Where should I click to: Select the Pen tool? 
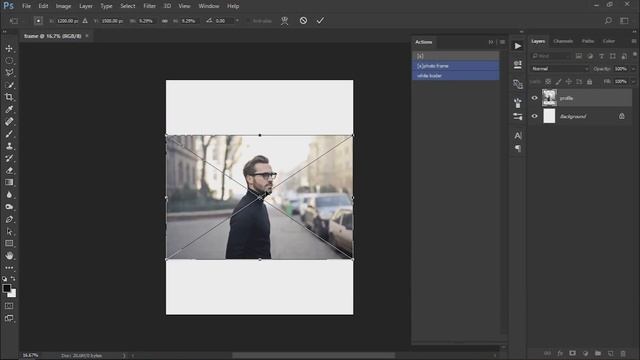click(x=9, y=219)
